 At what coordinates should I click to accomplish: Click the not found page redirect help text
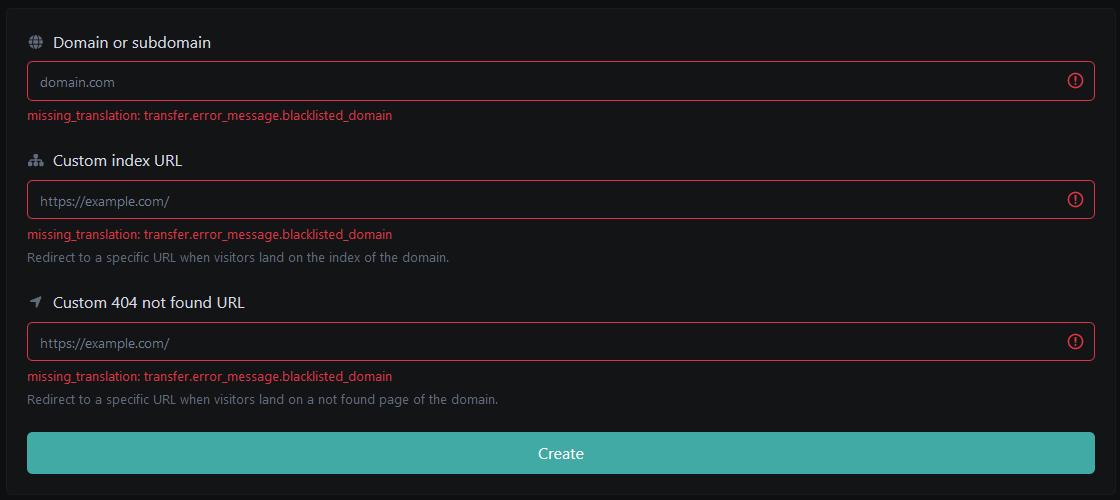tap(262, 400)
